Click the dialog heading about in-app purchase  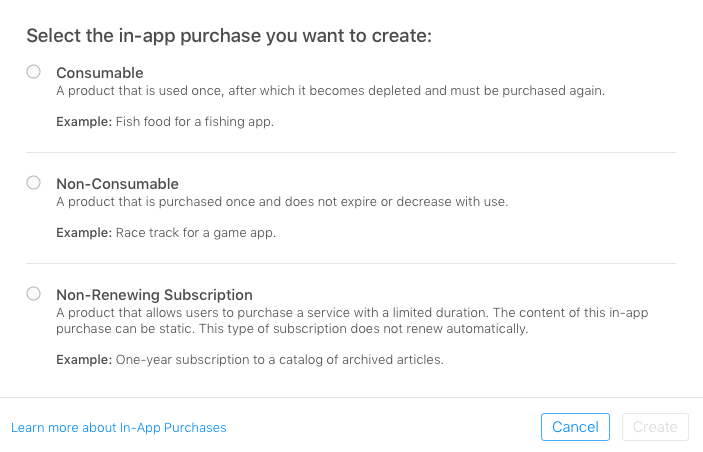click(229, 36)
